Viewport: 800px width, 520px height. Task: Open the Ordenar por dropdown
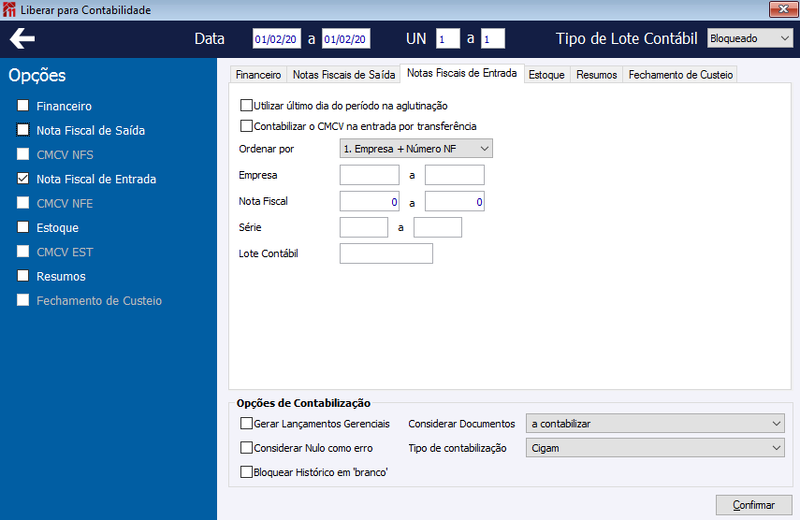[x=416, y=148]
